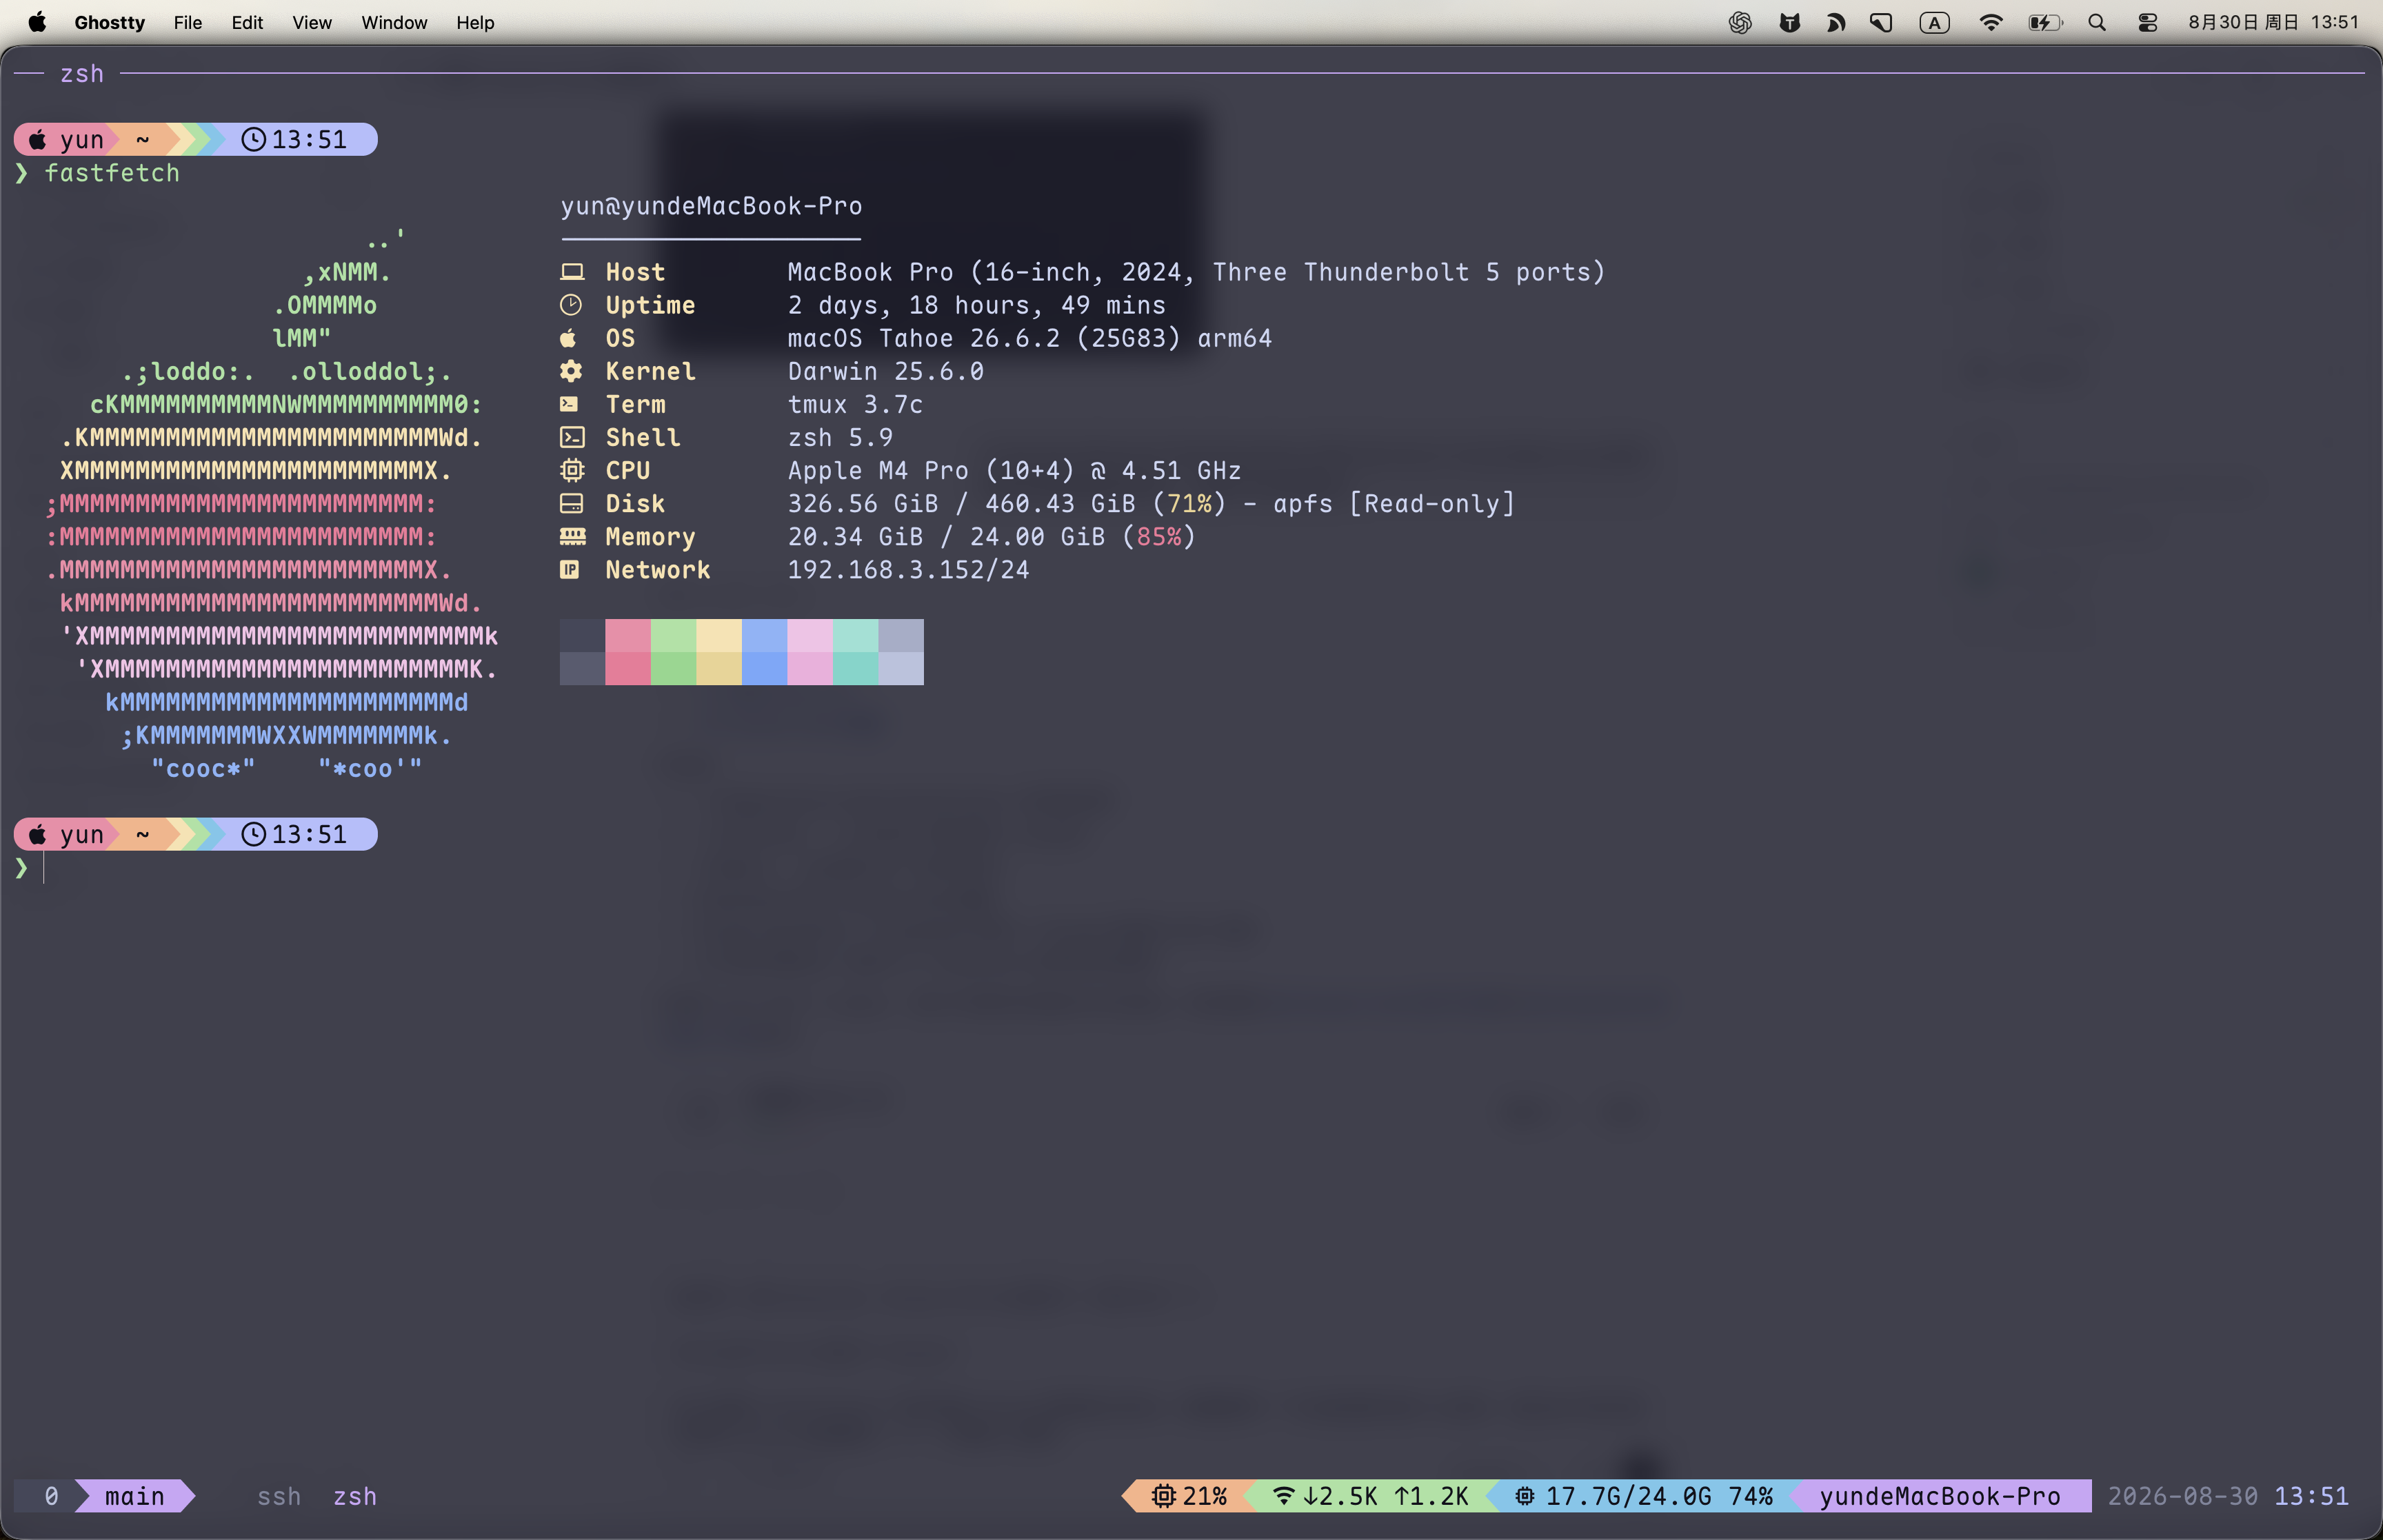
Task: Open the battery status menu
Action: [2044, 22]
